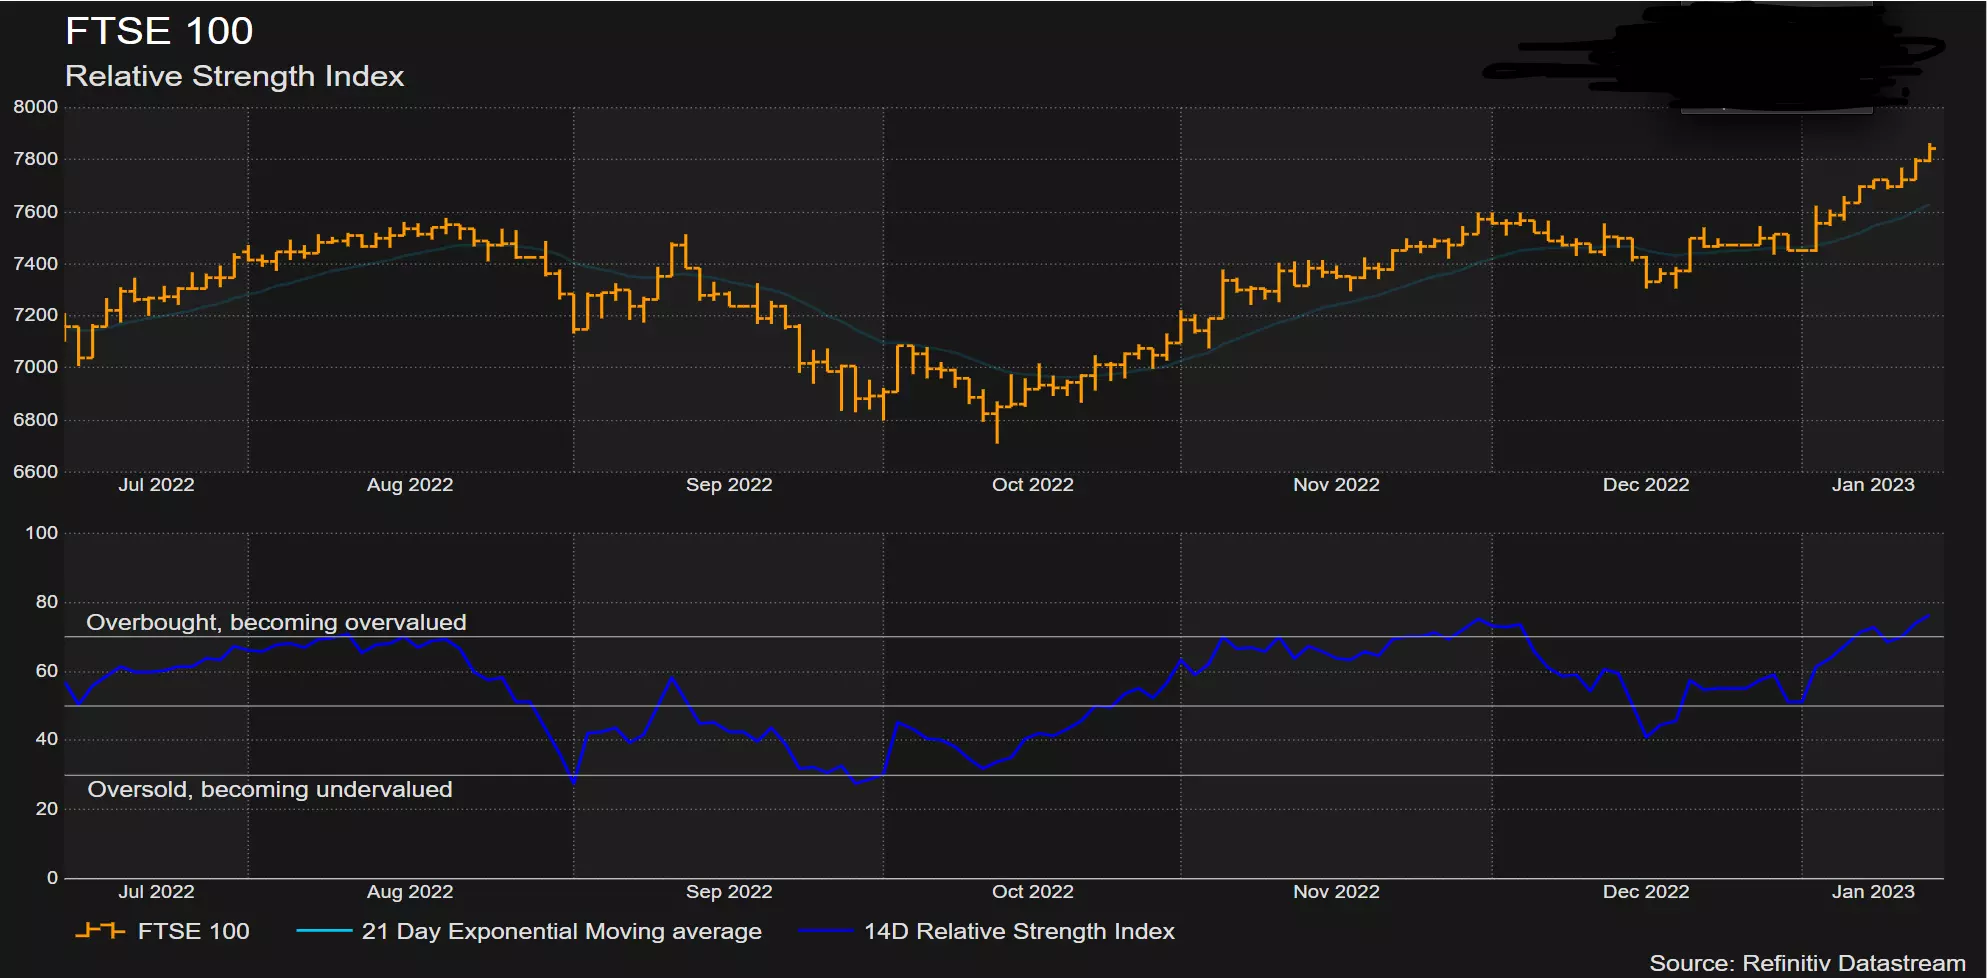Click Sep 2022 on the RSI chart axis
Screen dimensions: 1987x978
tap(729, 892)
